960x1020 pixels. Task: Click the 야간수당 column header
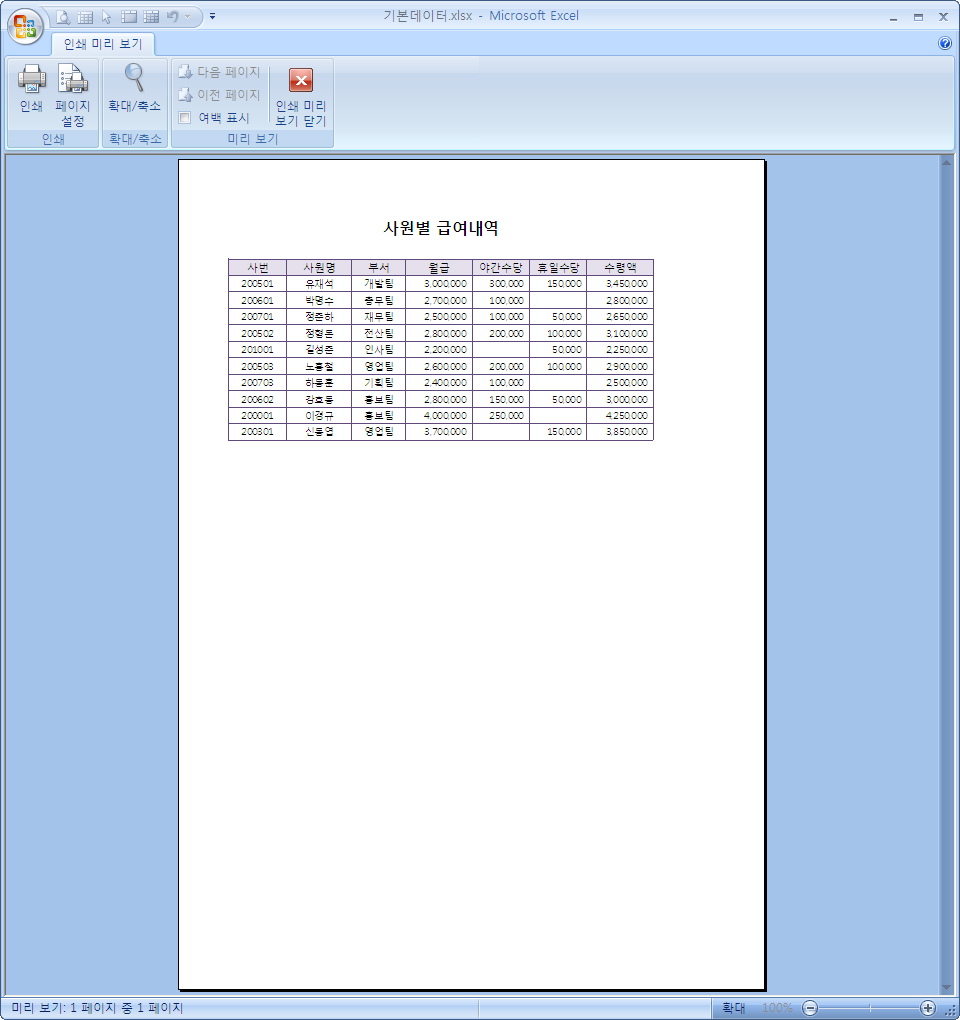pos(501,267)
